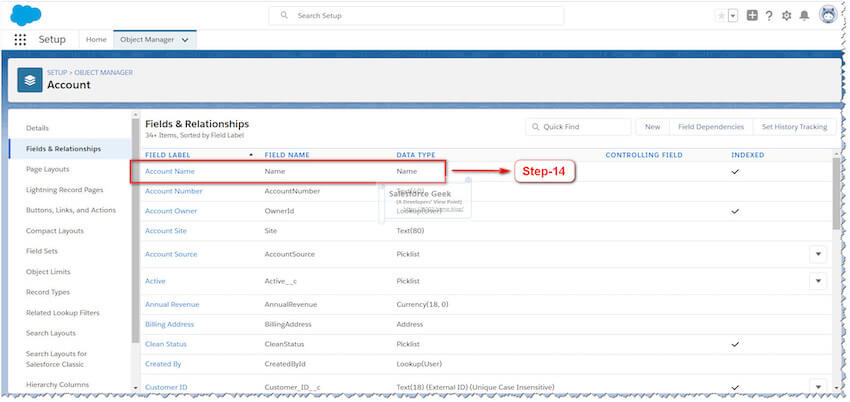This screenshot has width=850, height=402.
Task: Open the Account Owner field link
Action: [171, 211]
